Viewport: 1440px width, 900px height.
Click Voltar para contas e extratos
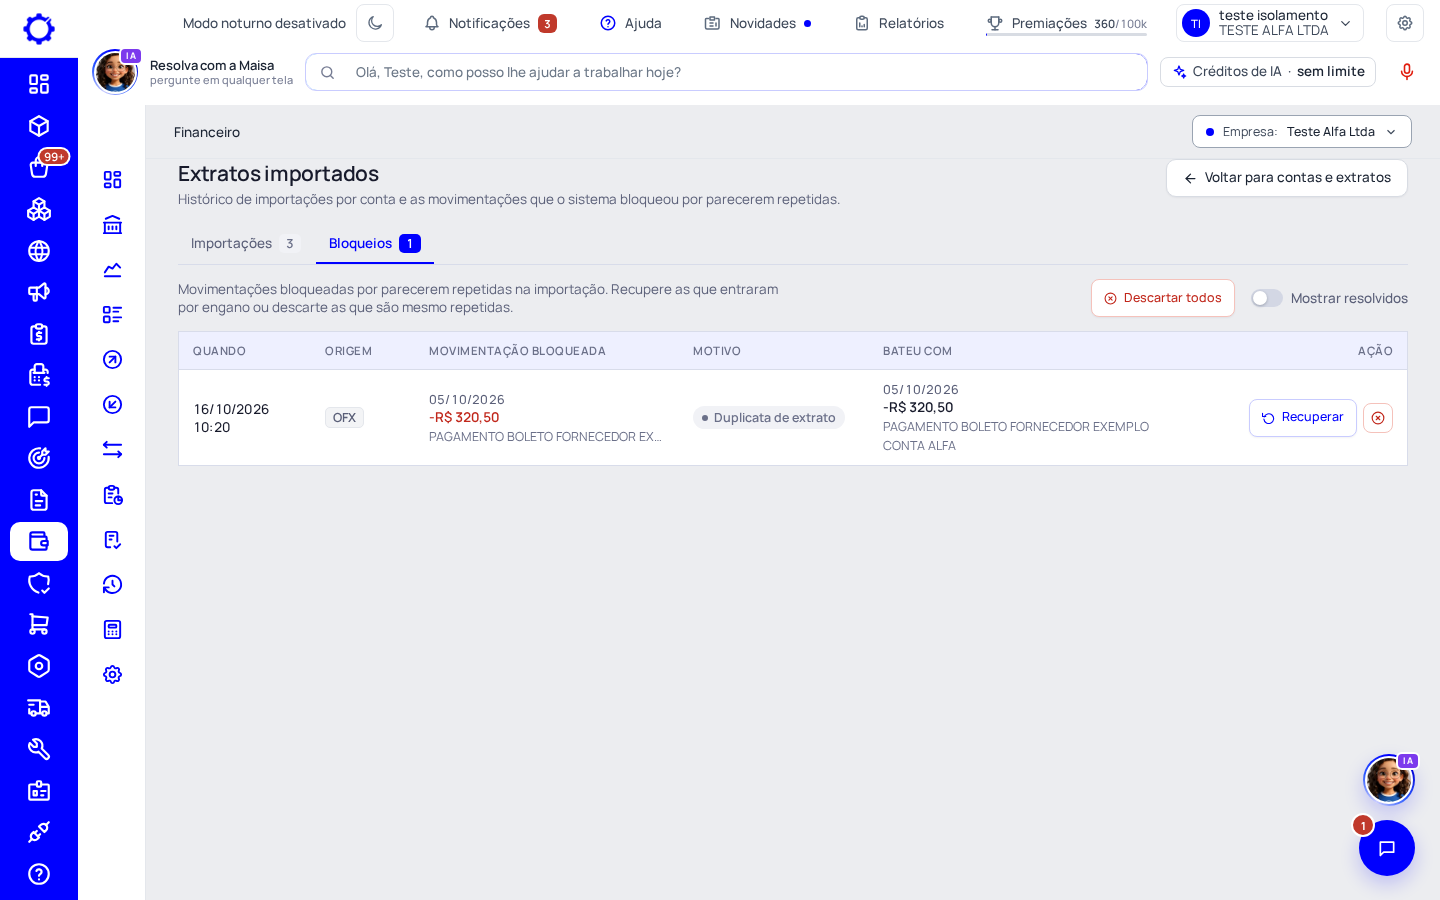[x=1287, y=178]
